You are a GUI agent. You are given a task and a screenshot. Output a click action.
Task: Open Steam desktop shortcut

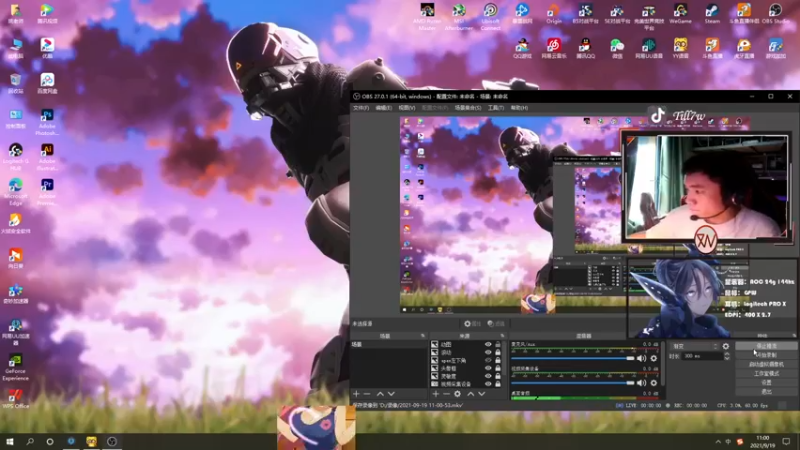[x=712, y=14]
